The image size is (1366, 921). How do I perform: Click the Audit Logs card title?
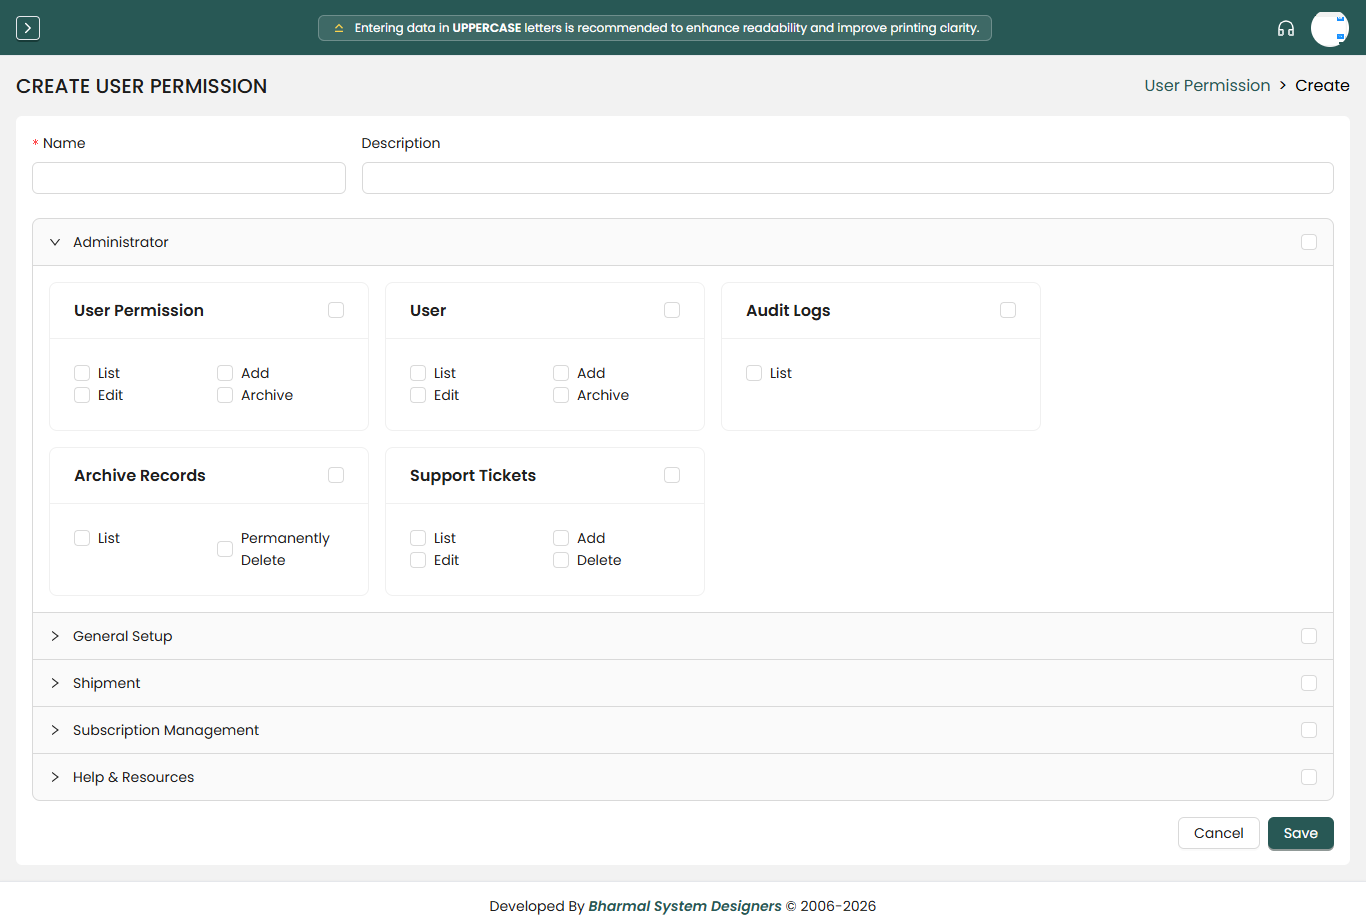pyautogui.click(x=788, y=310)
